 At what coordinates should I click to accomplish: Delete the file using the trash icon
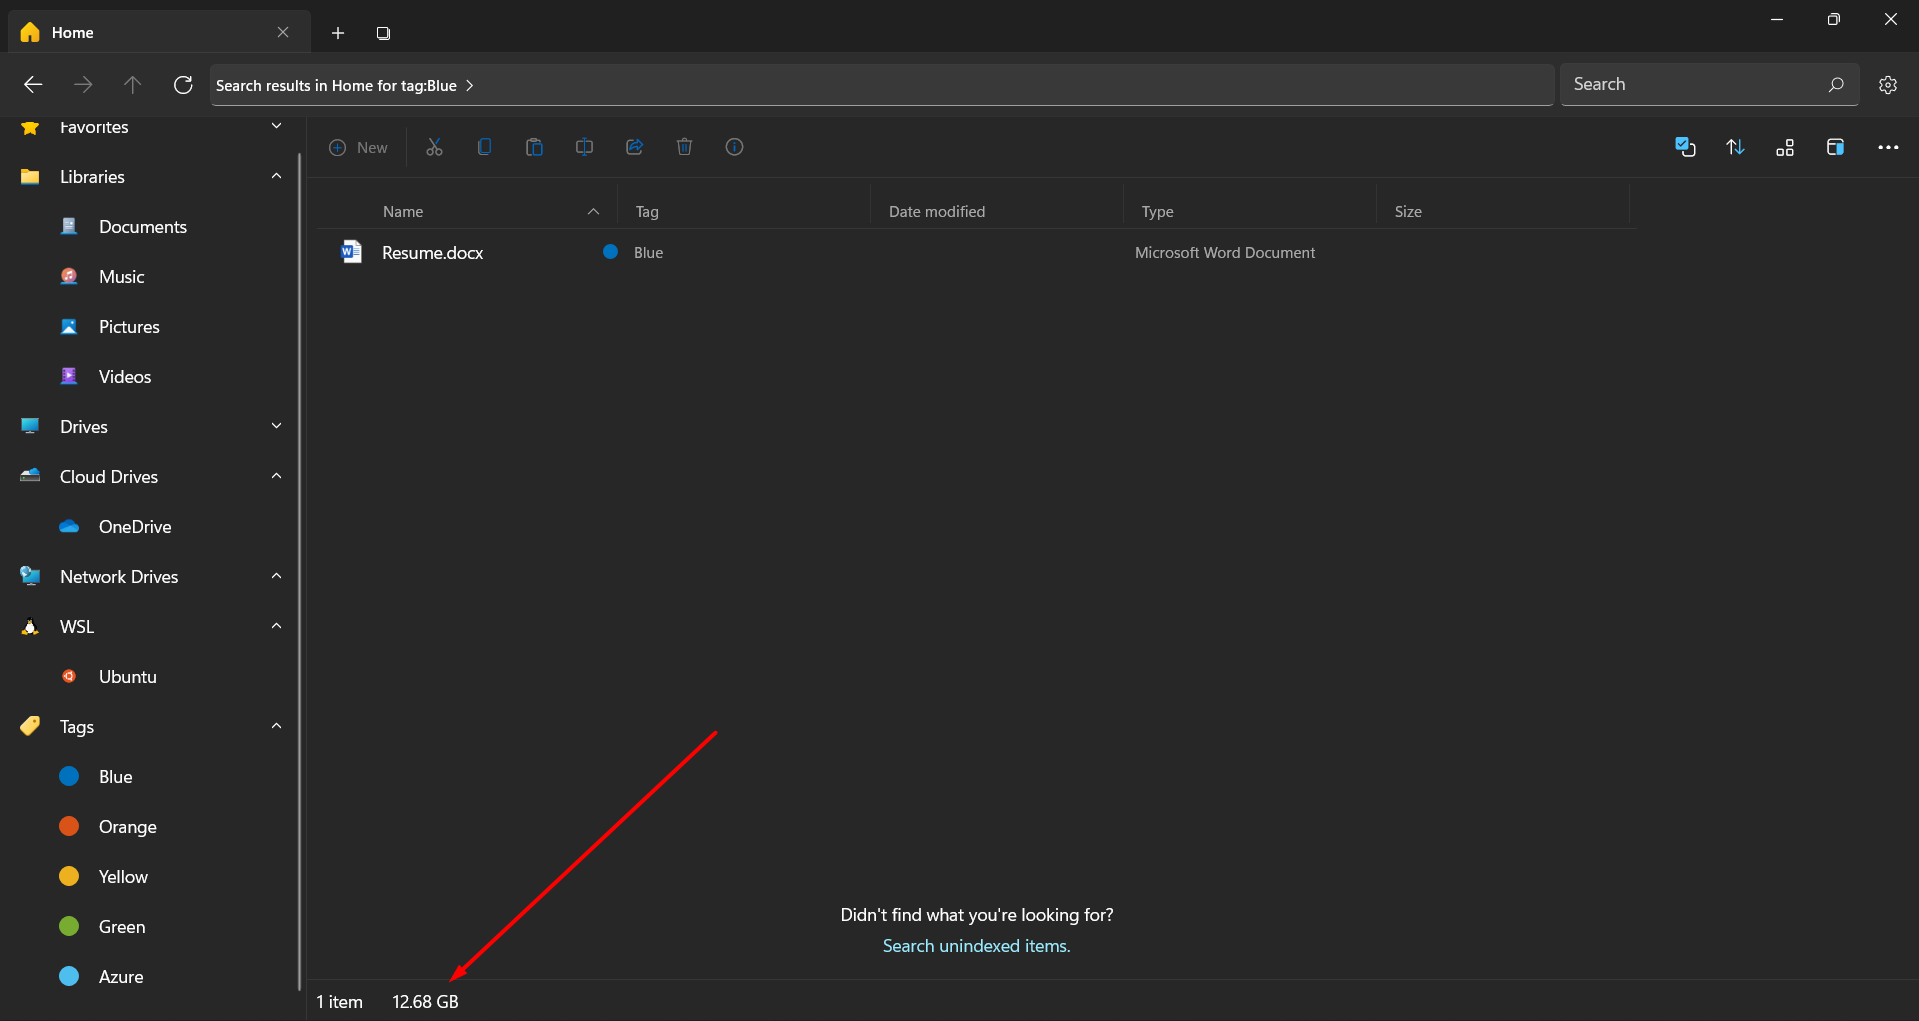pos(684,147)
